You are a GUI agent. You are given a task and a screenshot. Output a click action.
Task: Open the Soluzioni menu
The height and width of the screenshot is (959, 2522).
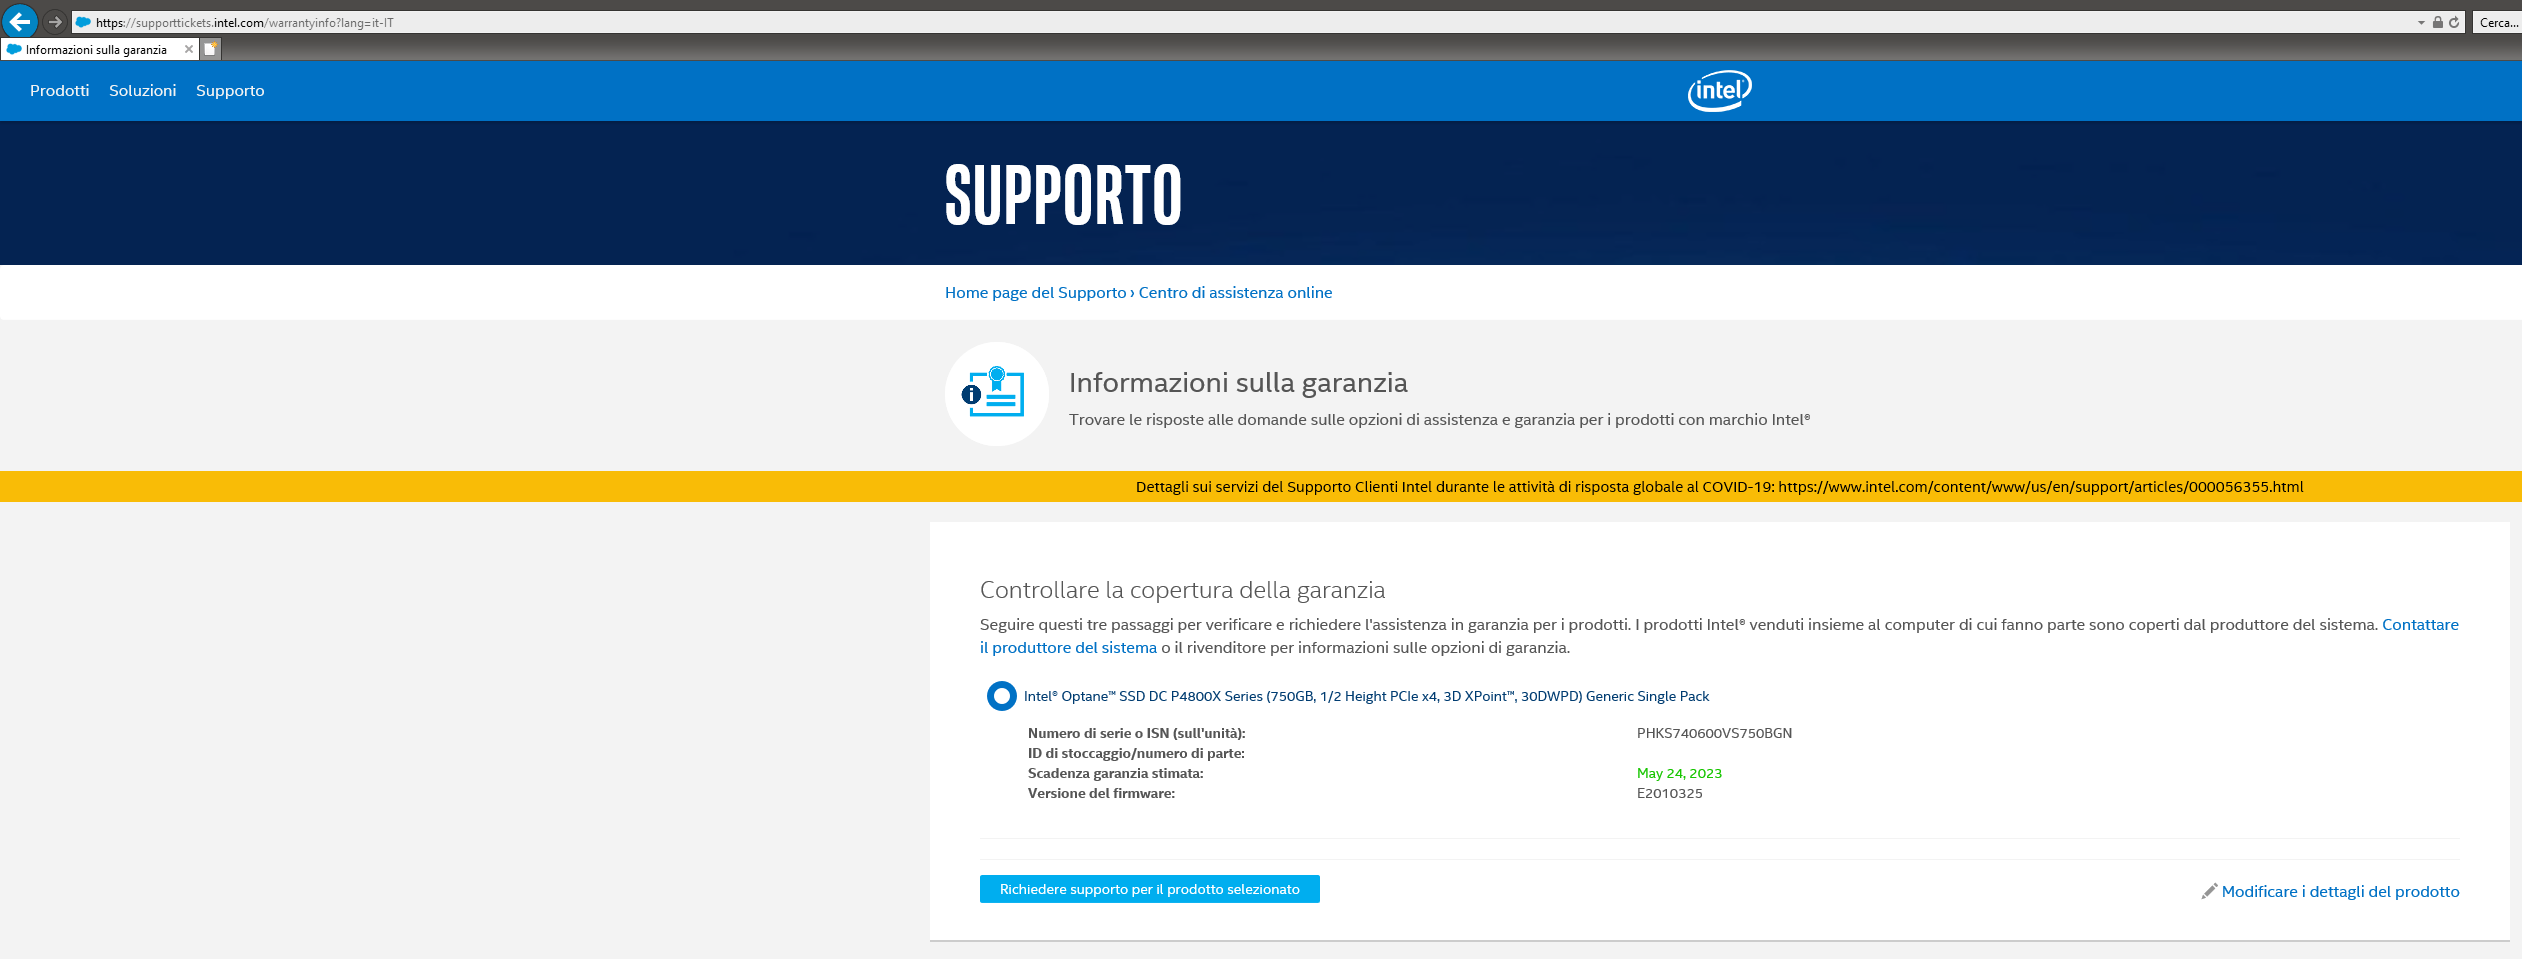143,91
